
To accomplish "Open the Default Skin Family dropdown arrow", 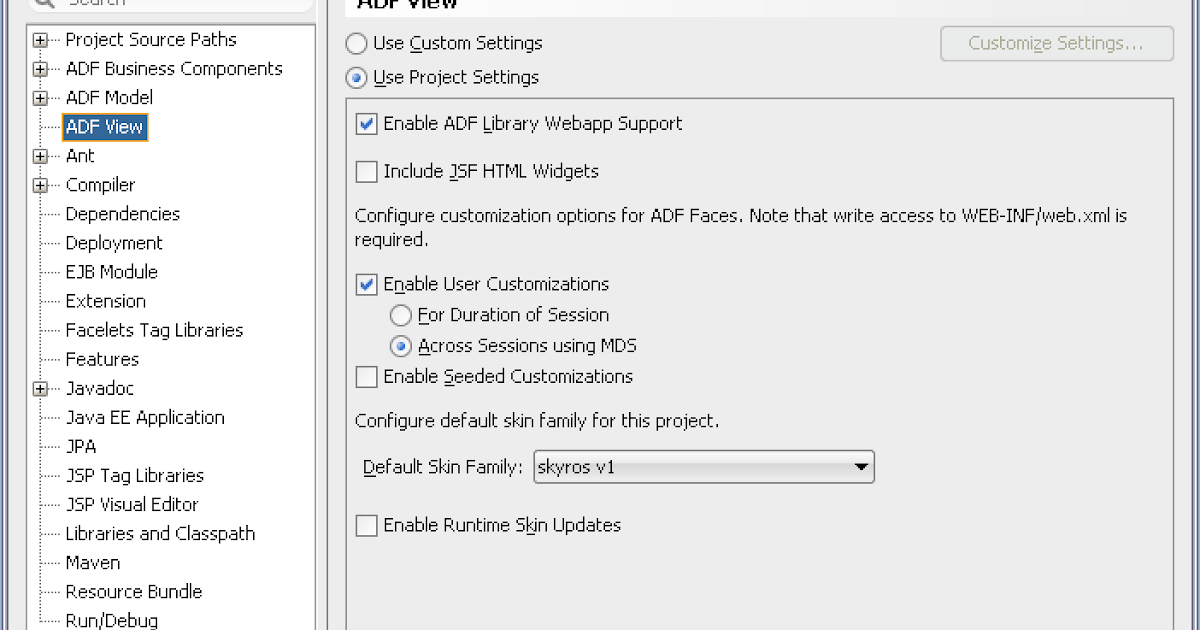I will (x=860, y=466).
